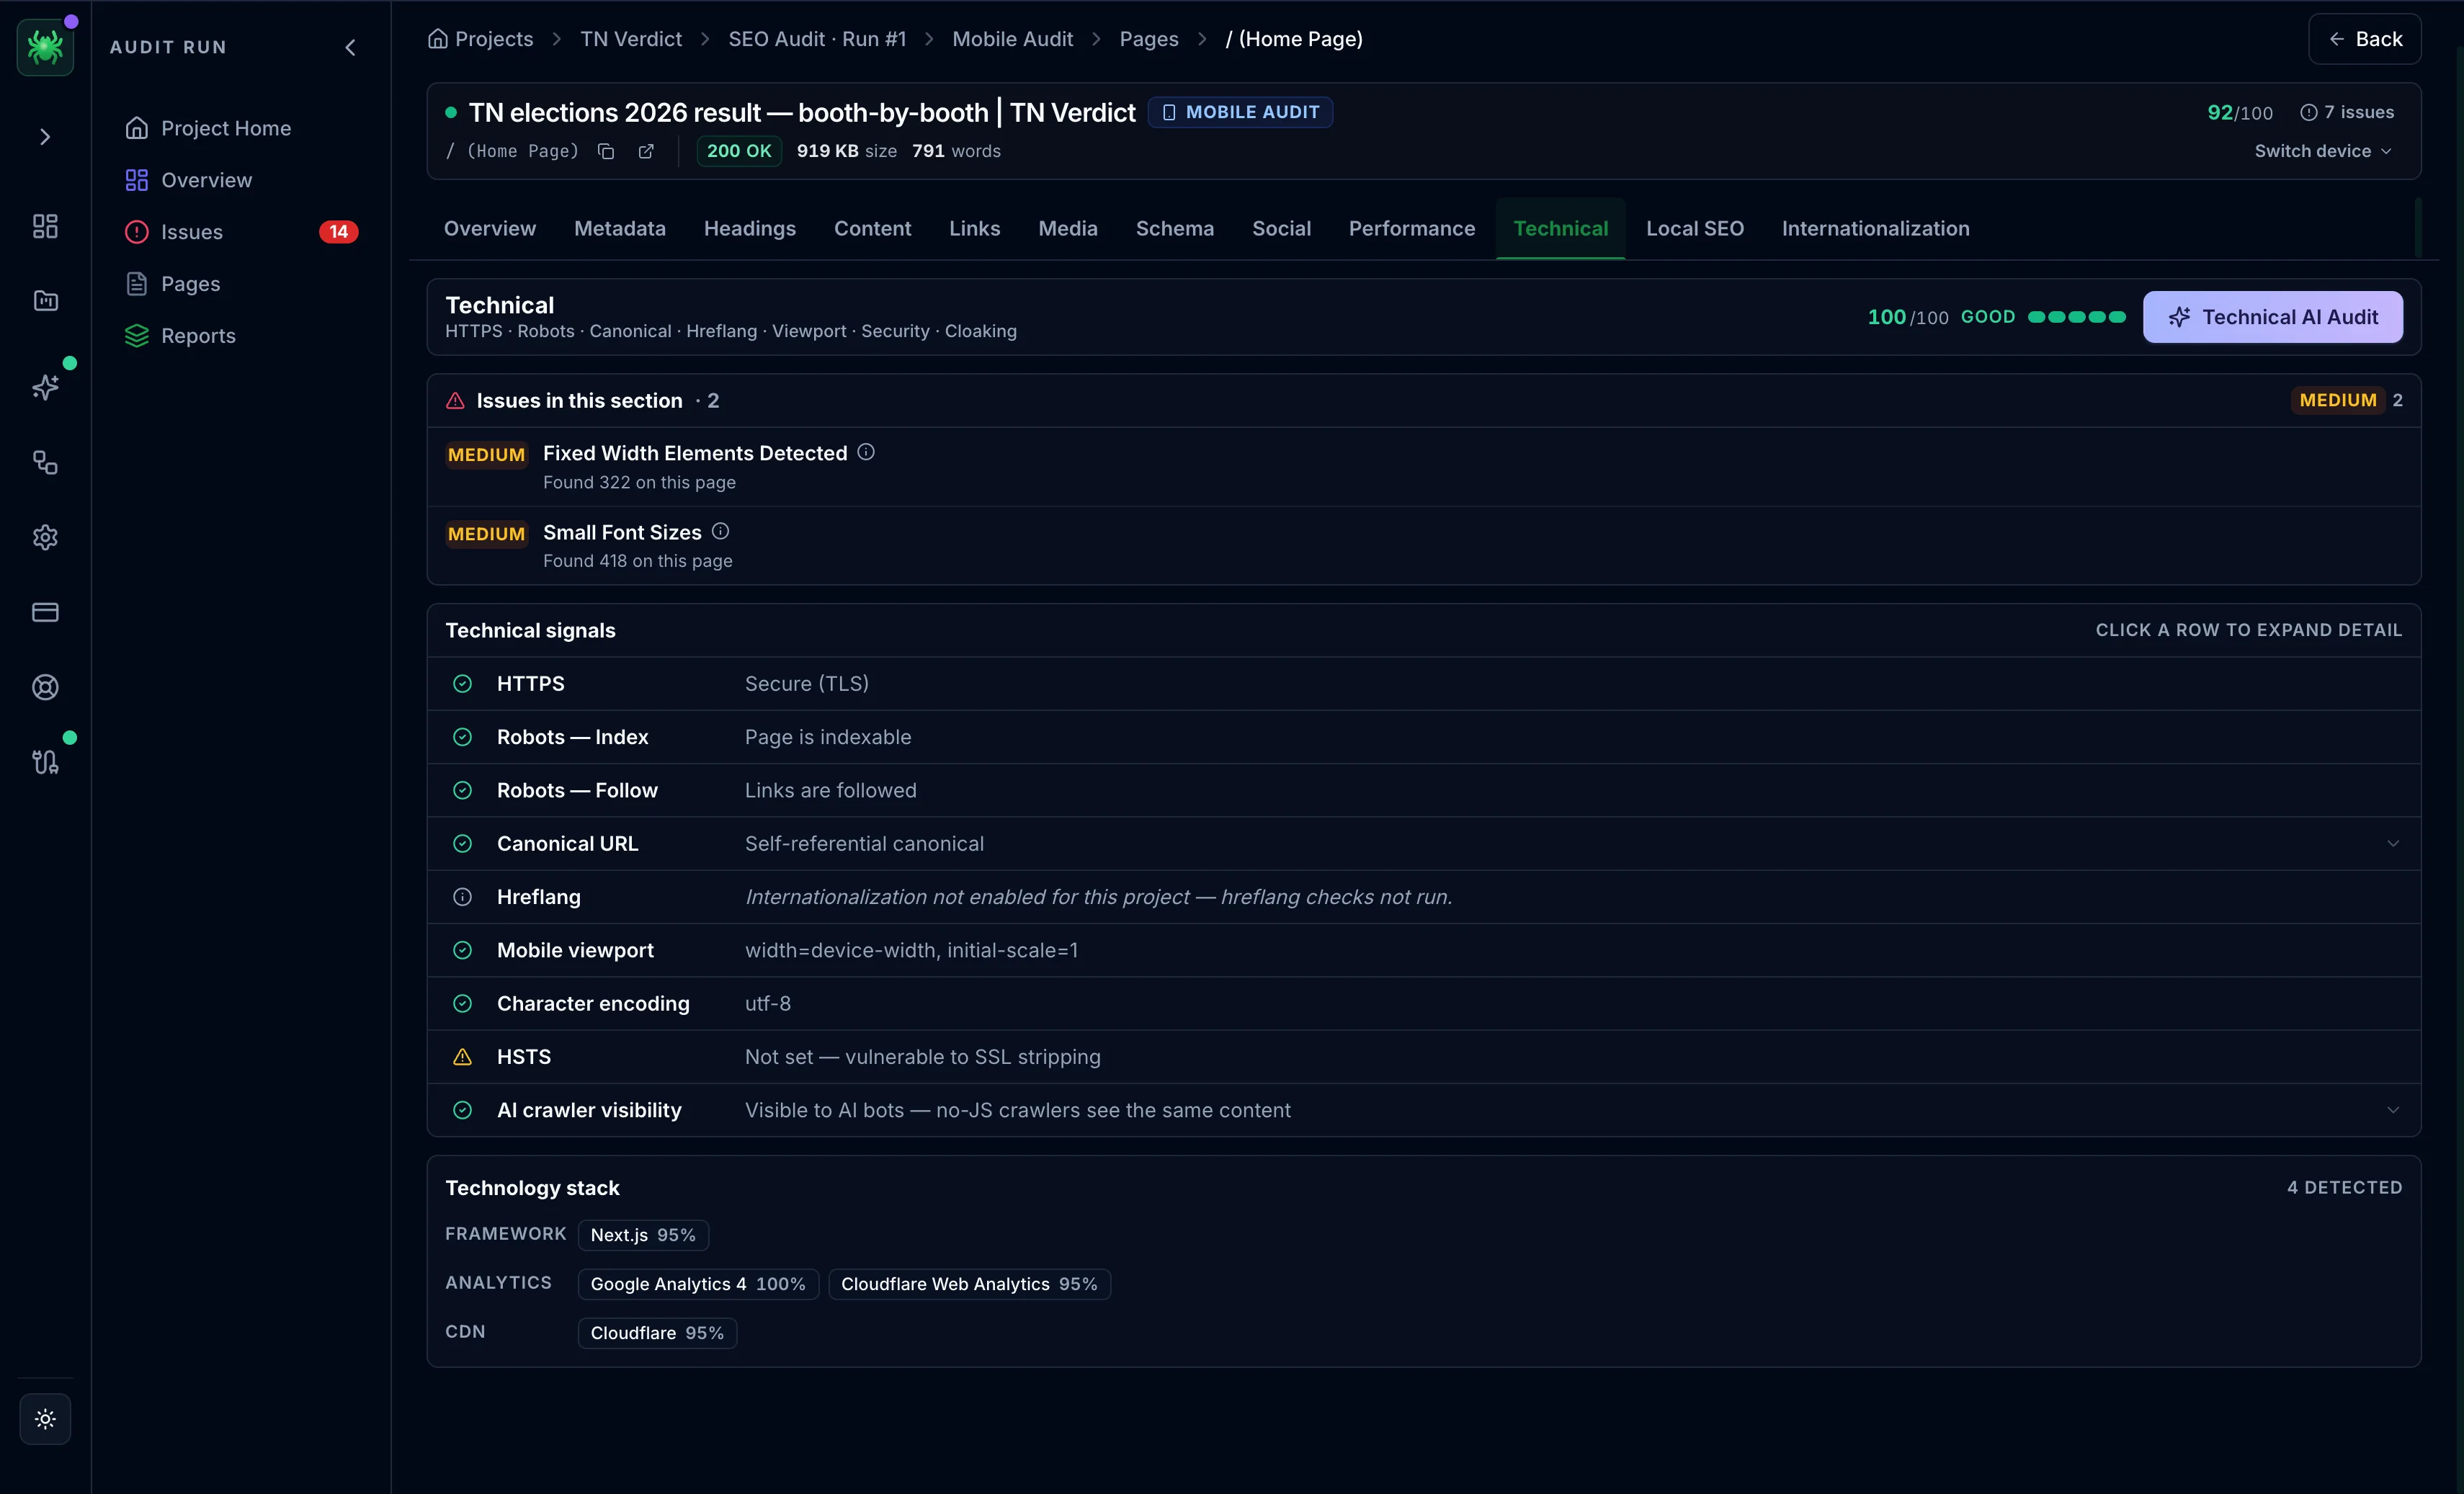Viewport: 2464px width, 1494px height.
Task: Expand the left rail with arrow
Action: [x=45, y=137]
